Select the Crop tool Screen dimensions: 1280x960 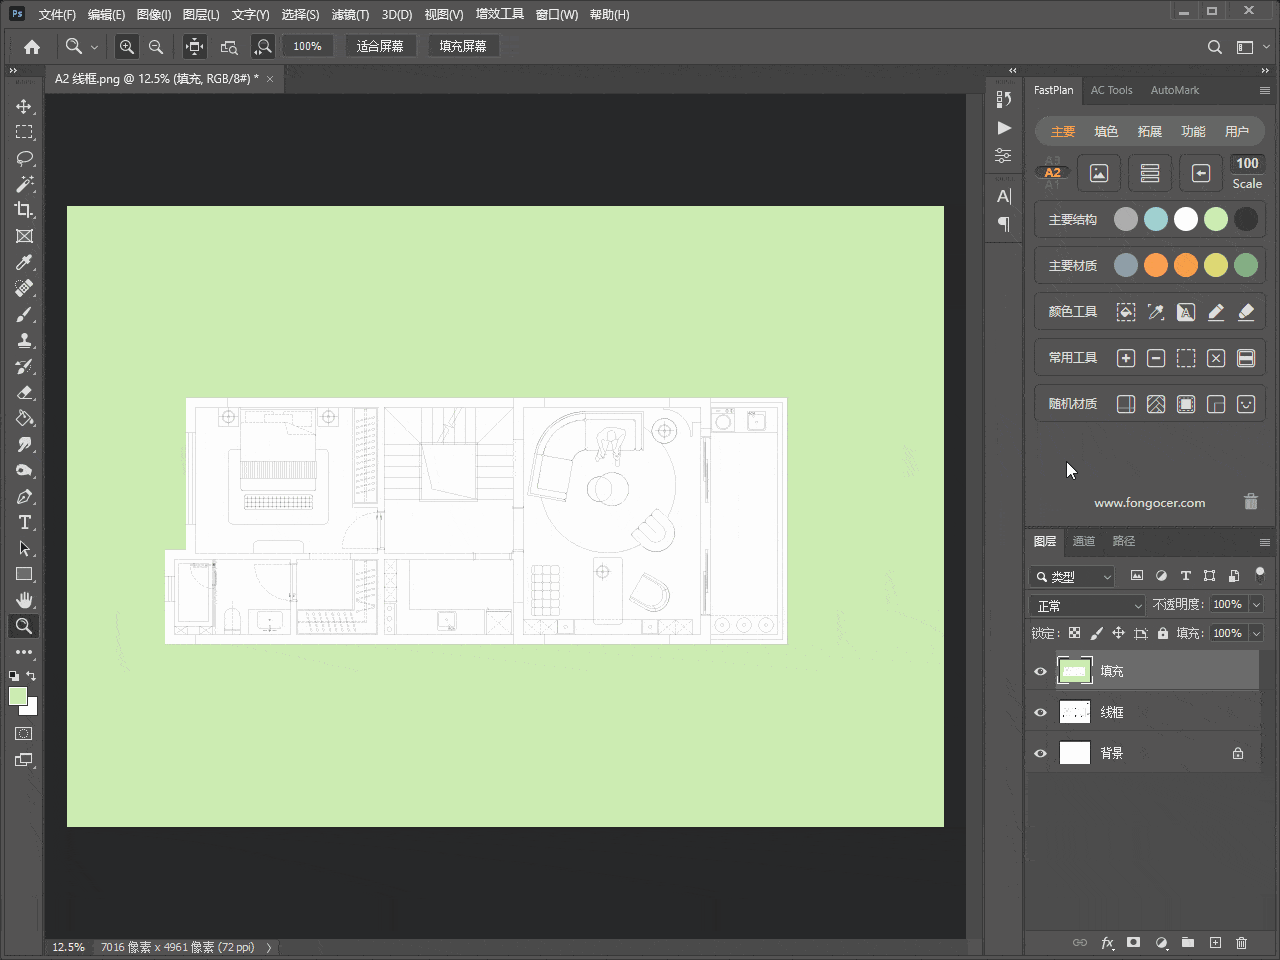[24, 210]
